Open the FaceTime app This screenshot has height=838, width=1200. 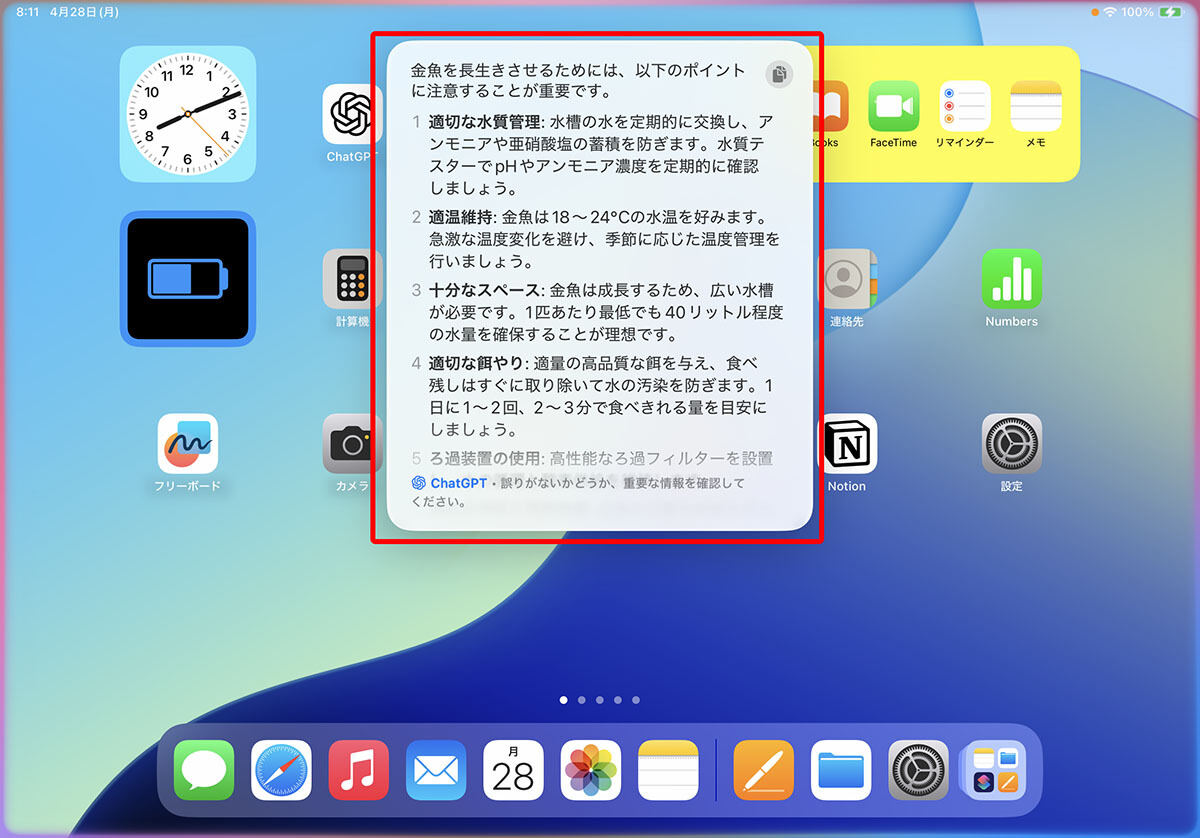click(893, 106)
